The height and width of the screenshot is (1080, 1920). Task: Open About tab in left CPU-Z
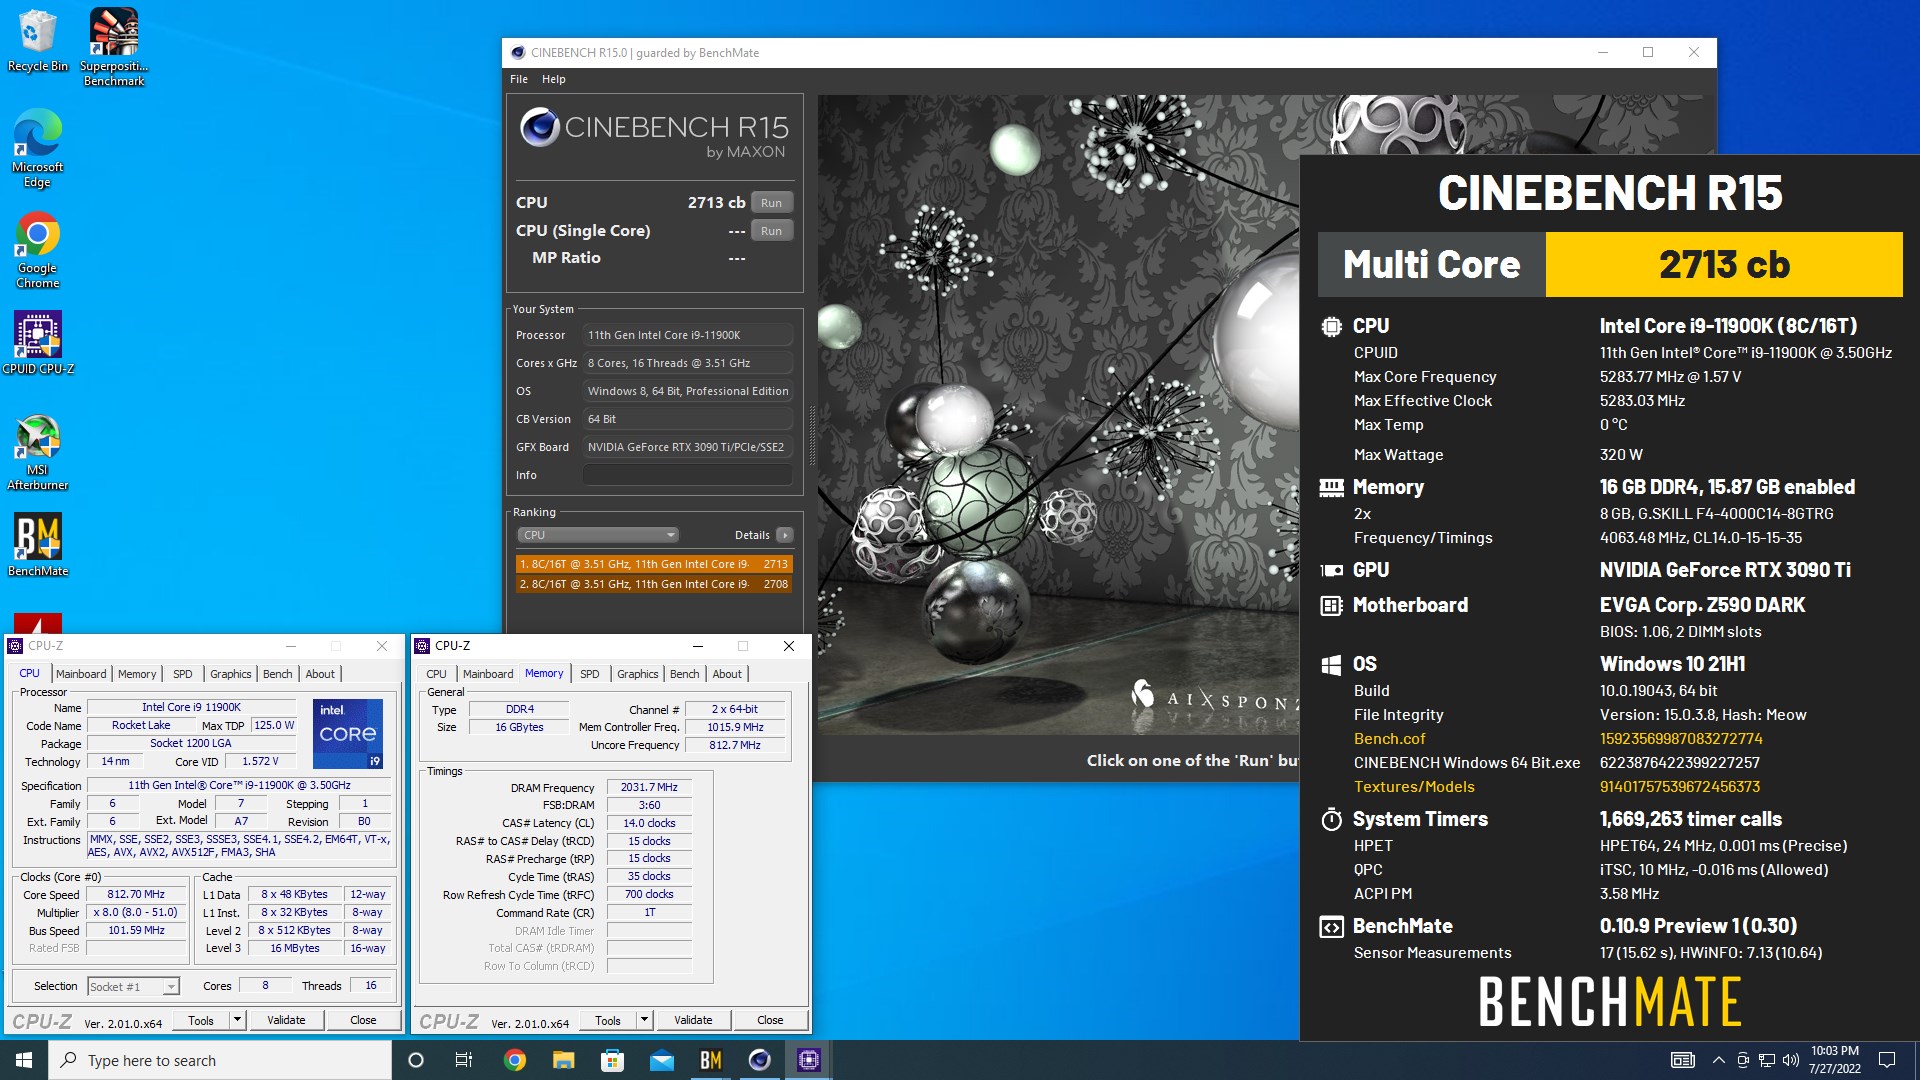(x=320, y=674)
